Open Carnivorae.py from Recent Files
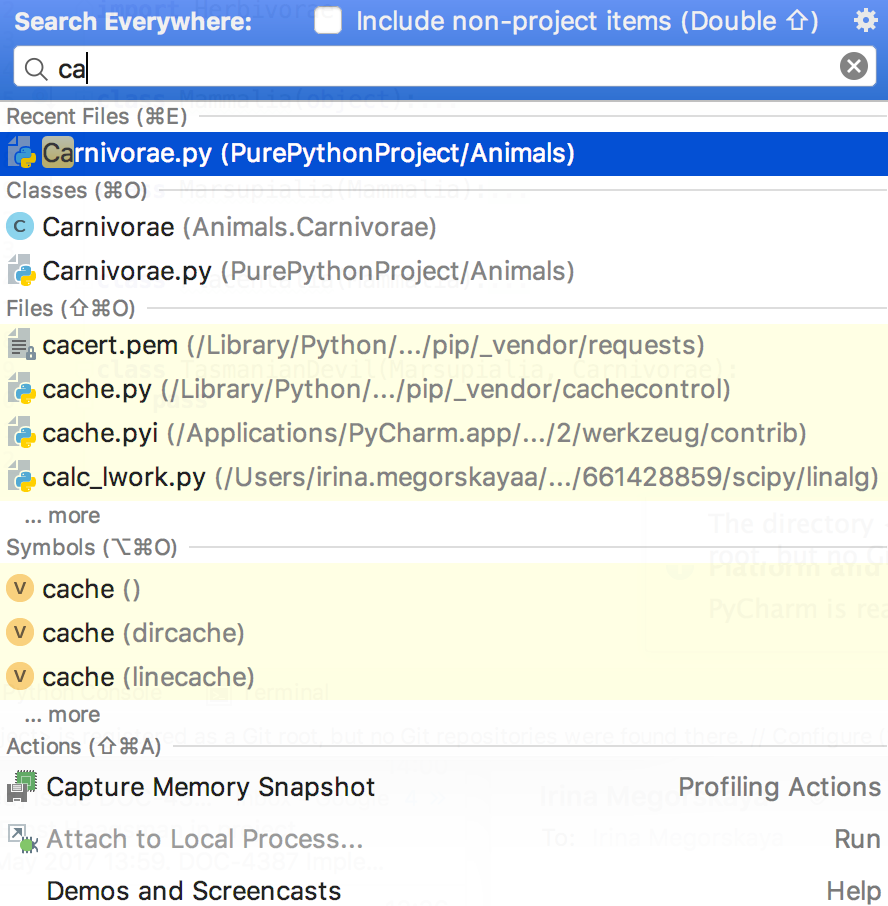Image resolution: width=888 pixels, height=906 pixels. [308, 154]
